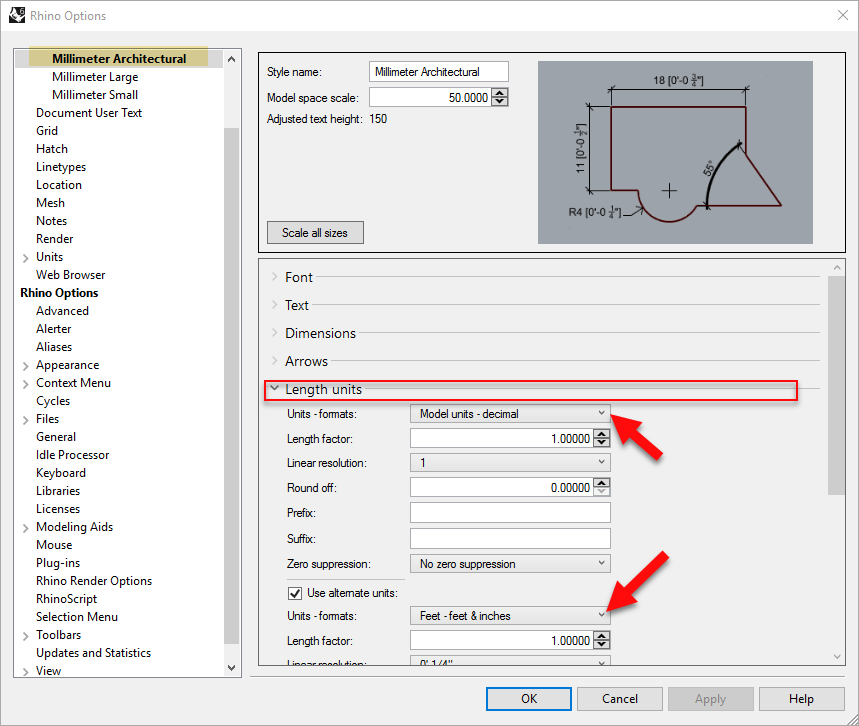Click the tree list scroll down arrow
859x726 pixels.
click(x=231, y=668)
